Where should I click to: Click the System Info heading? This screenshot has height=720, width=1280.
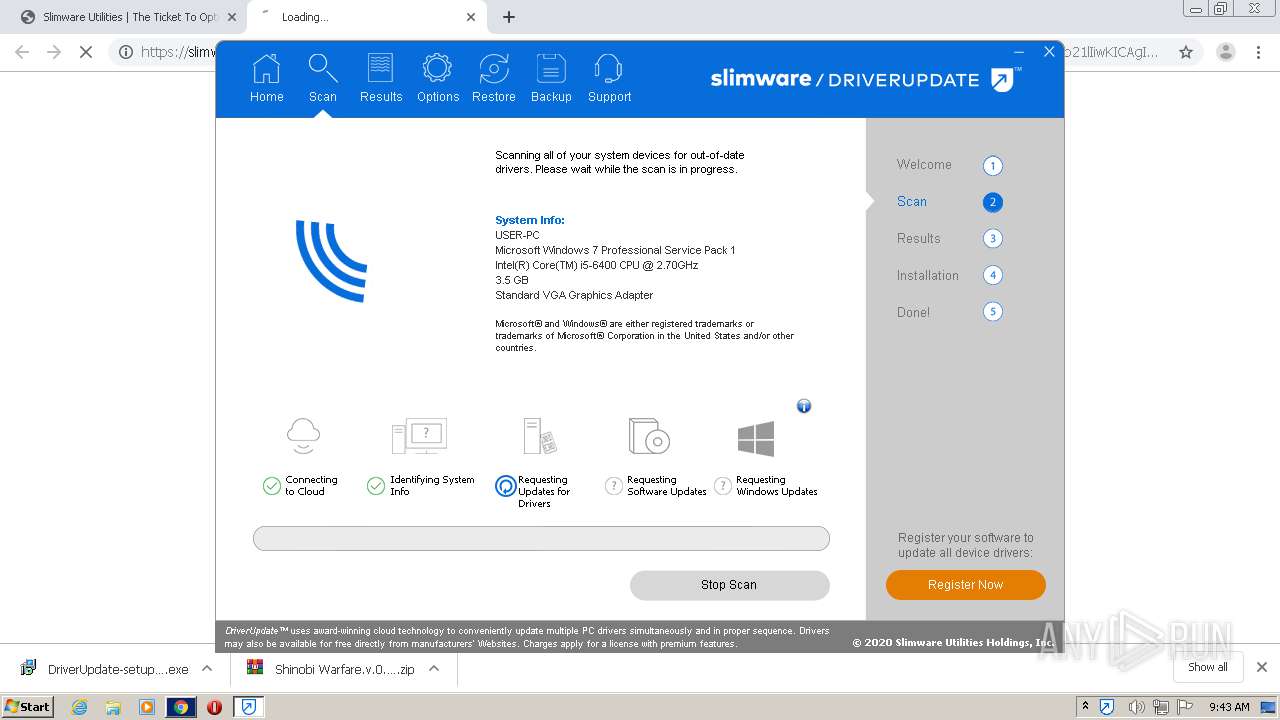point(530,220)
